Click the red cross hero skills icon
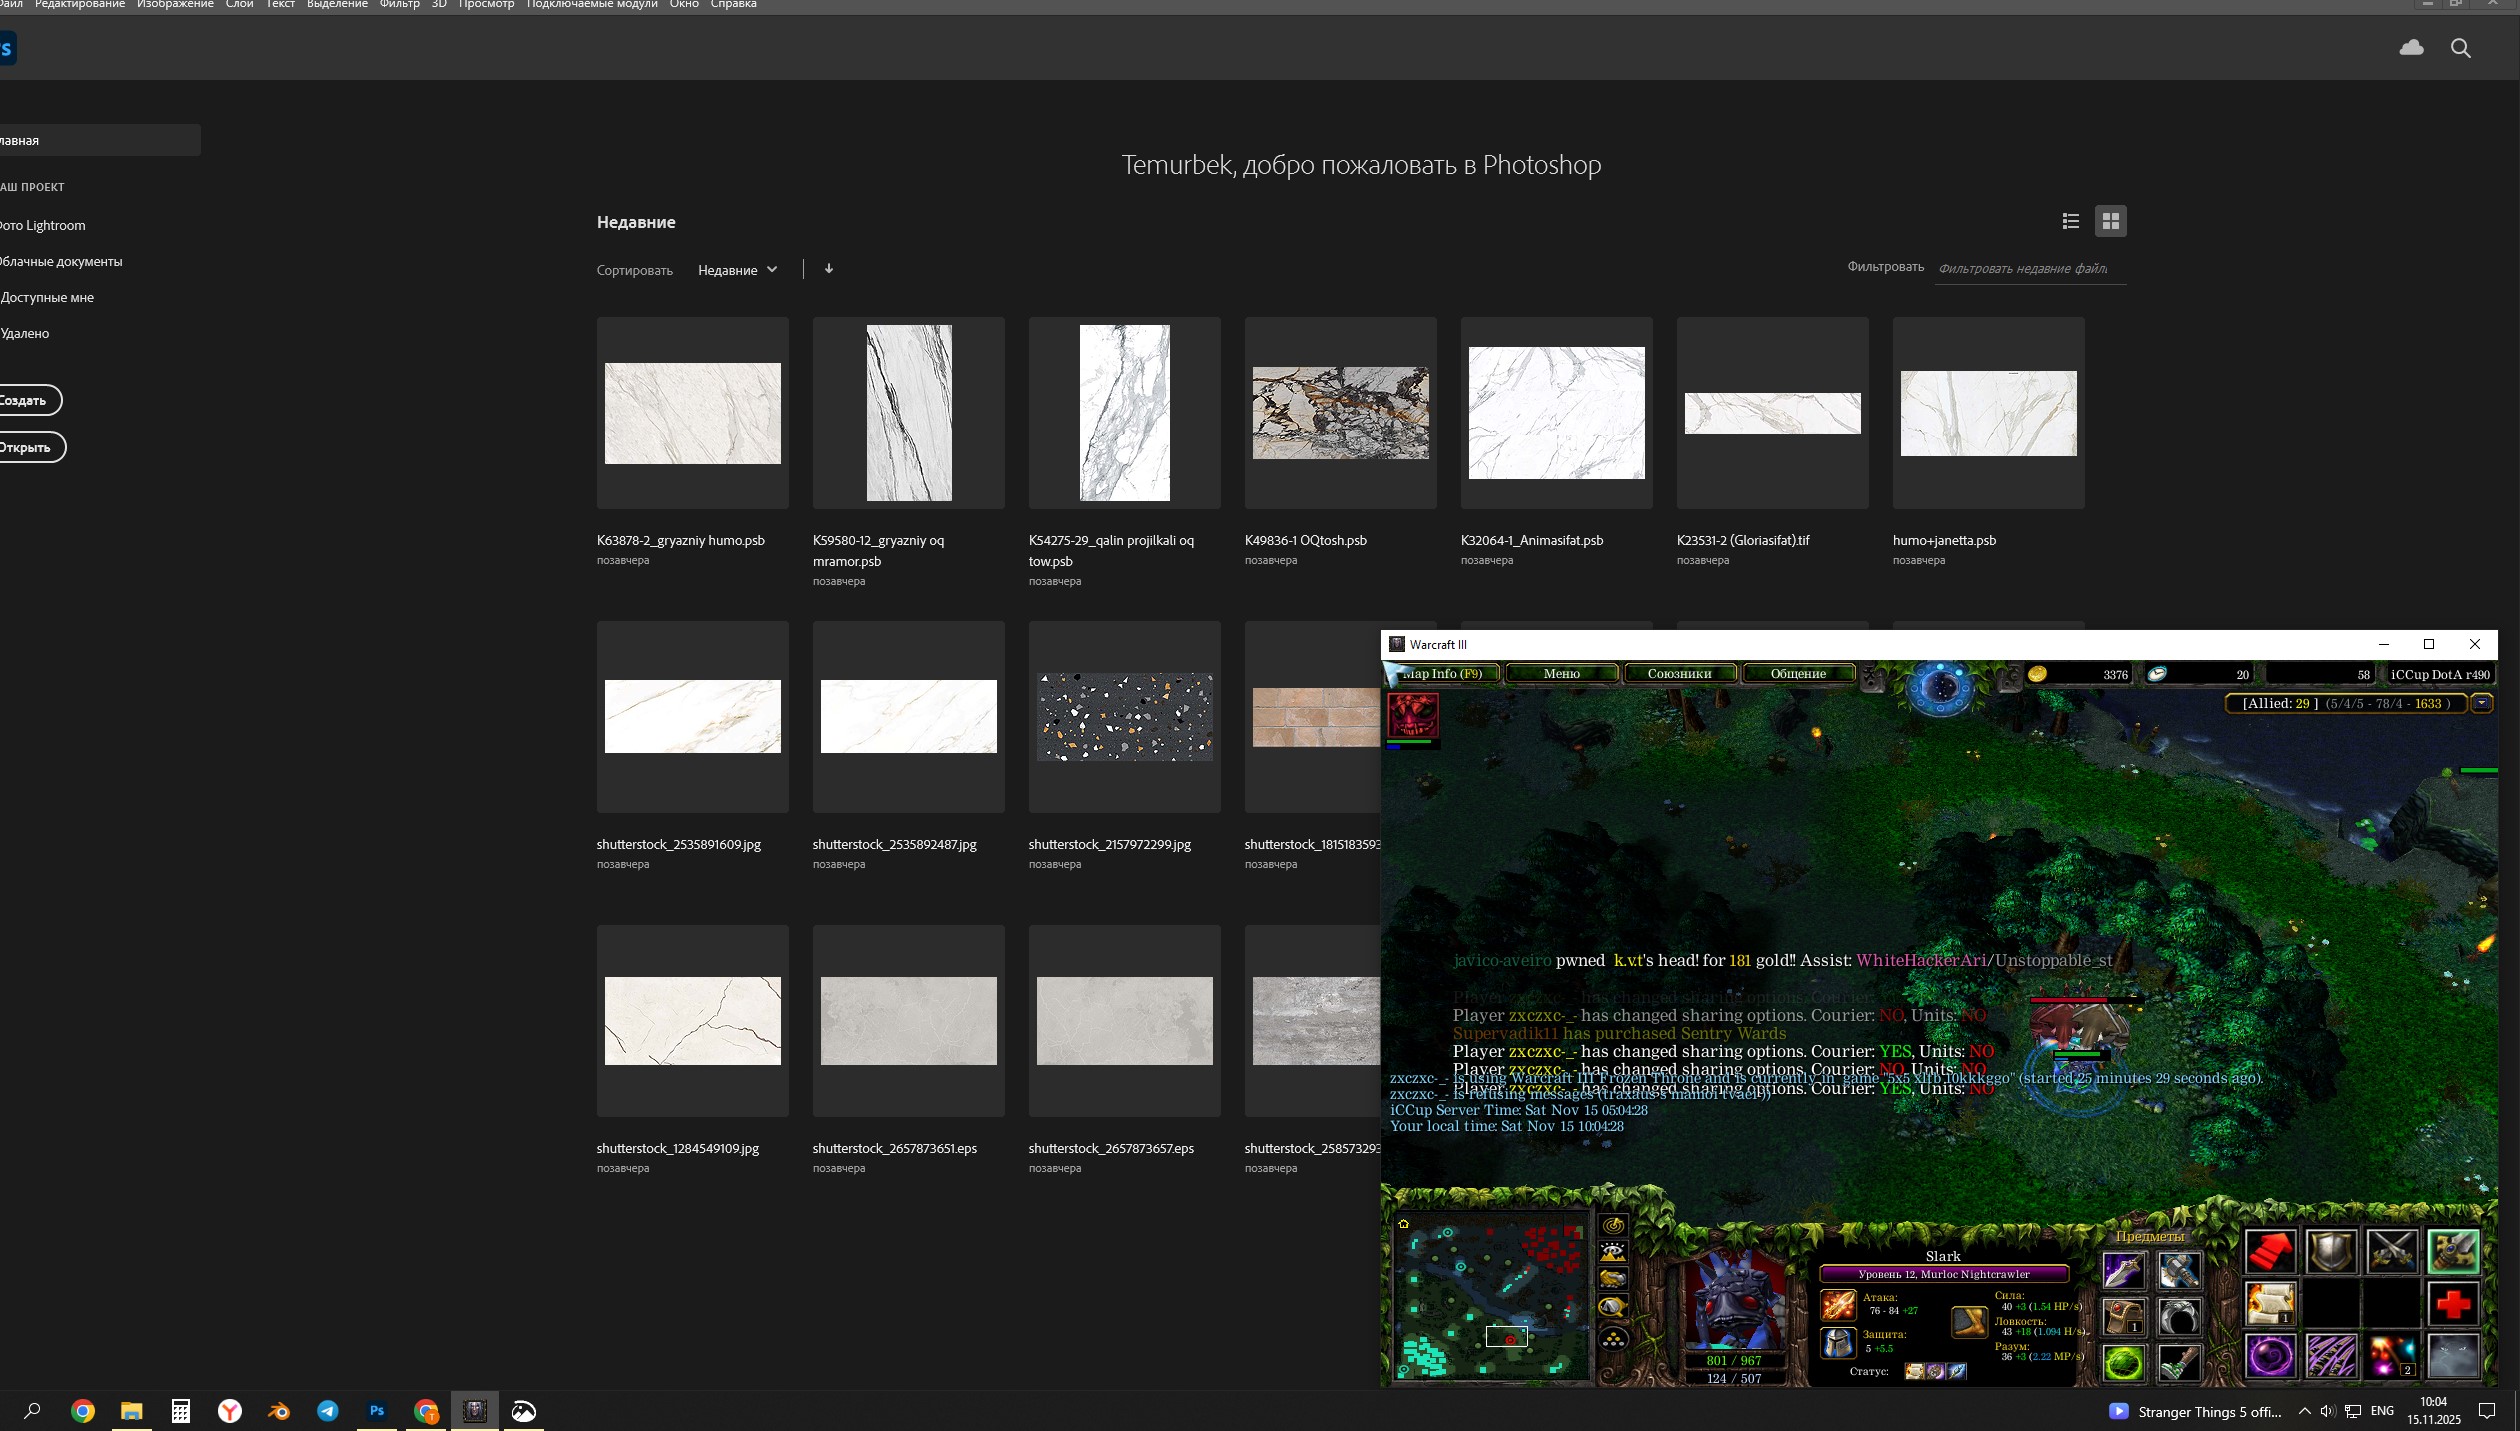Viewport: 2520px width, 1431px height. (x=2452, y=1303)
